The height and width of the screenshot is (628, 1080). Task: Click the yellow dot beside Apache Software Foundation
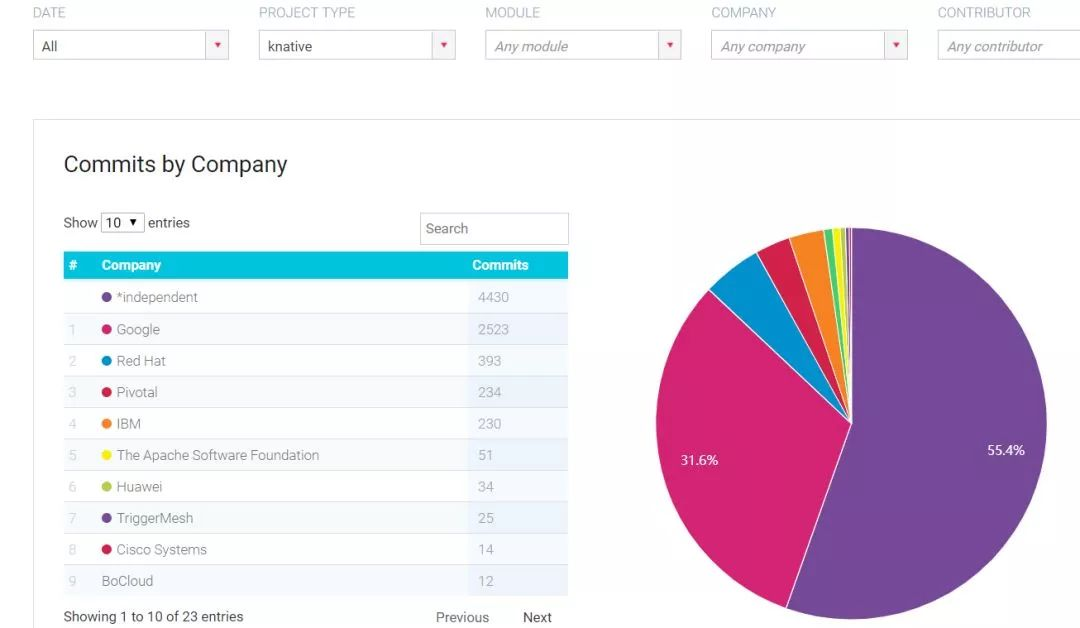(x=107, y=455)
